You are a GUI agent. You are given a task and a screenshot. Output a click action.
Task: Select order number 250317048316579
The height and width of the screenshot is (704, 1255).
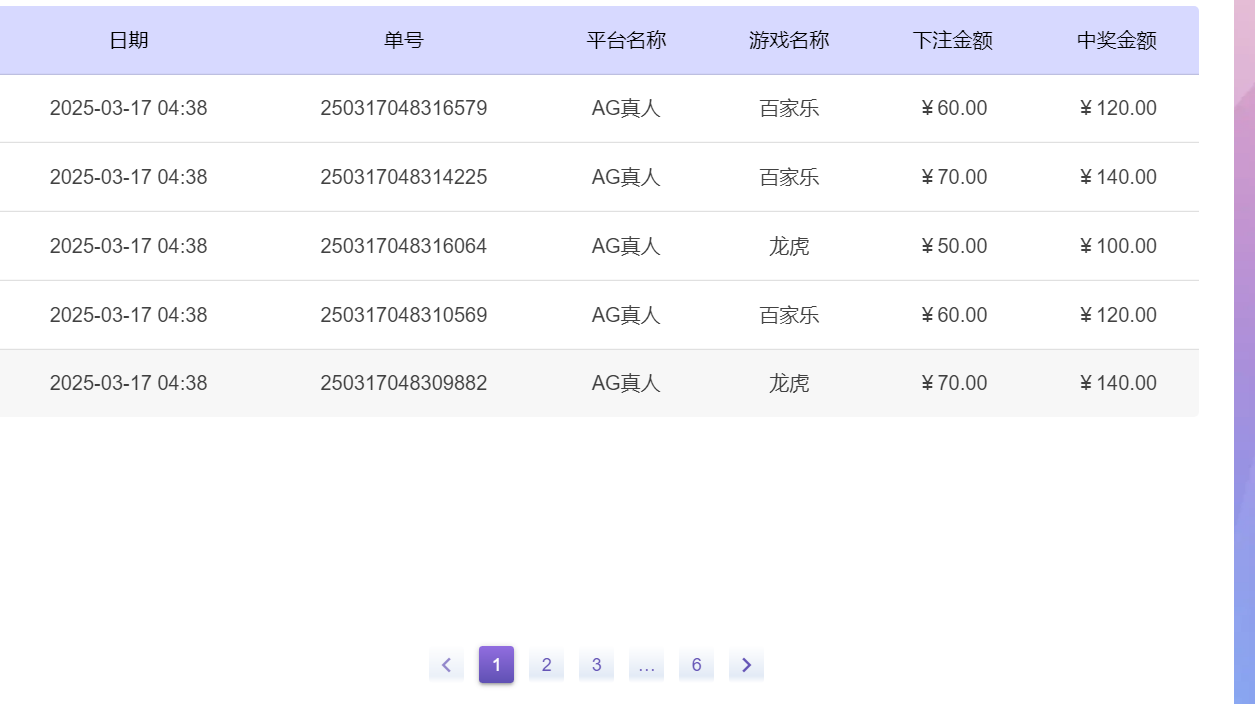tap(405, 108)
